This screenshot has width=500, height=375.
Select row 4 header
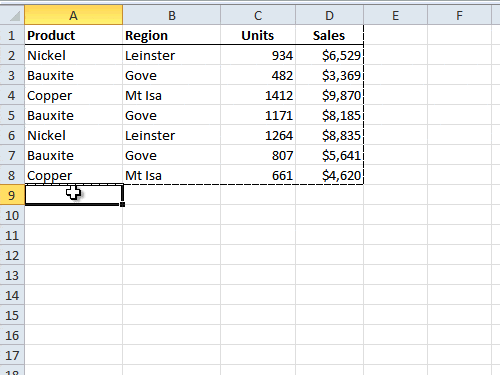point(12,95)
